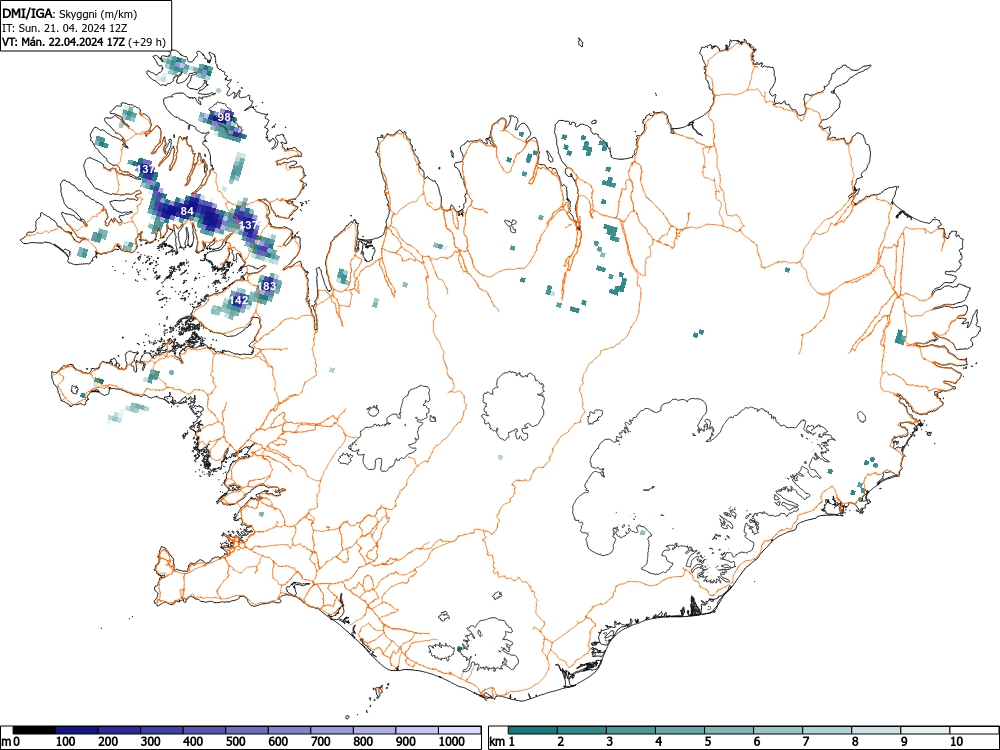
Task: Pick the lavender swatch between 600 and 700
Action: (x=290, y=730)
